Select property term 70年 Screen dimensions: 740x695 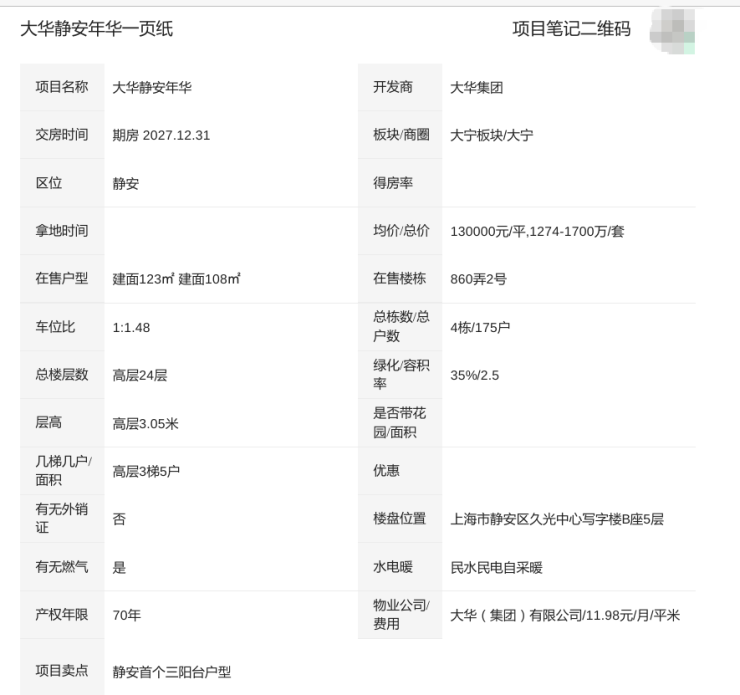point(126,615)
